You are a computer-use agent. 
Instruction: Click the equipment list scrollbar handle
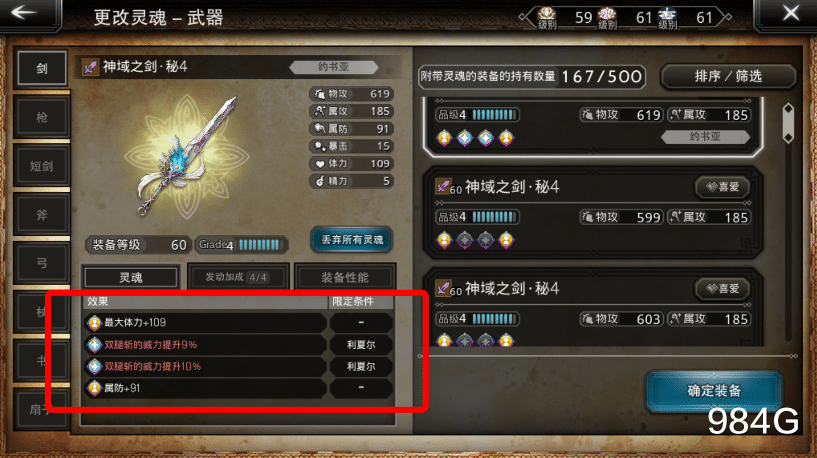coord(788,123)
